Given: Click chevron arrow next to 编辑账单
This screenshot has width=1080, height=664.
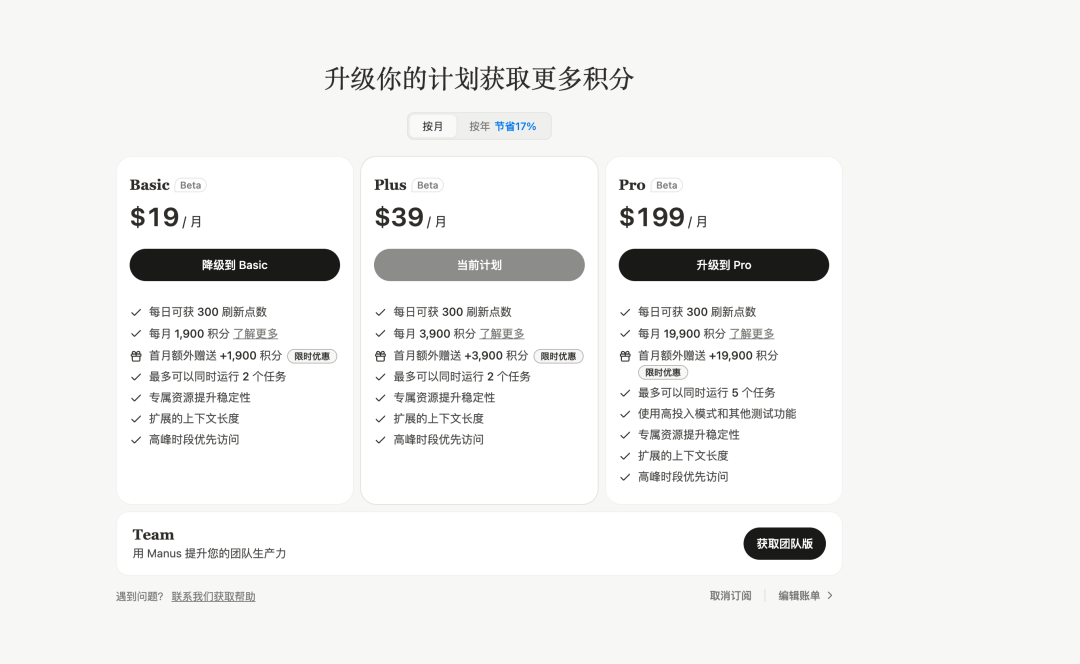Looking at the screenshot, I should (x=830, y=596).
